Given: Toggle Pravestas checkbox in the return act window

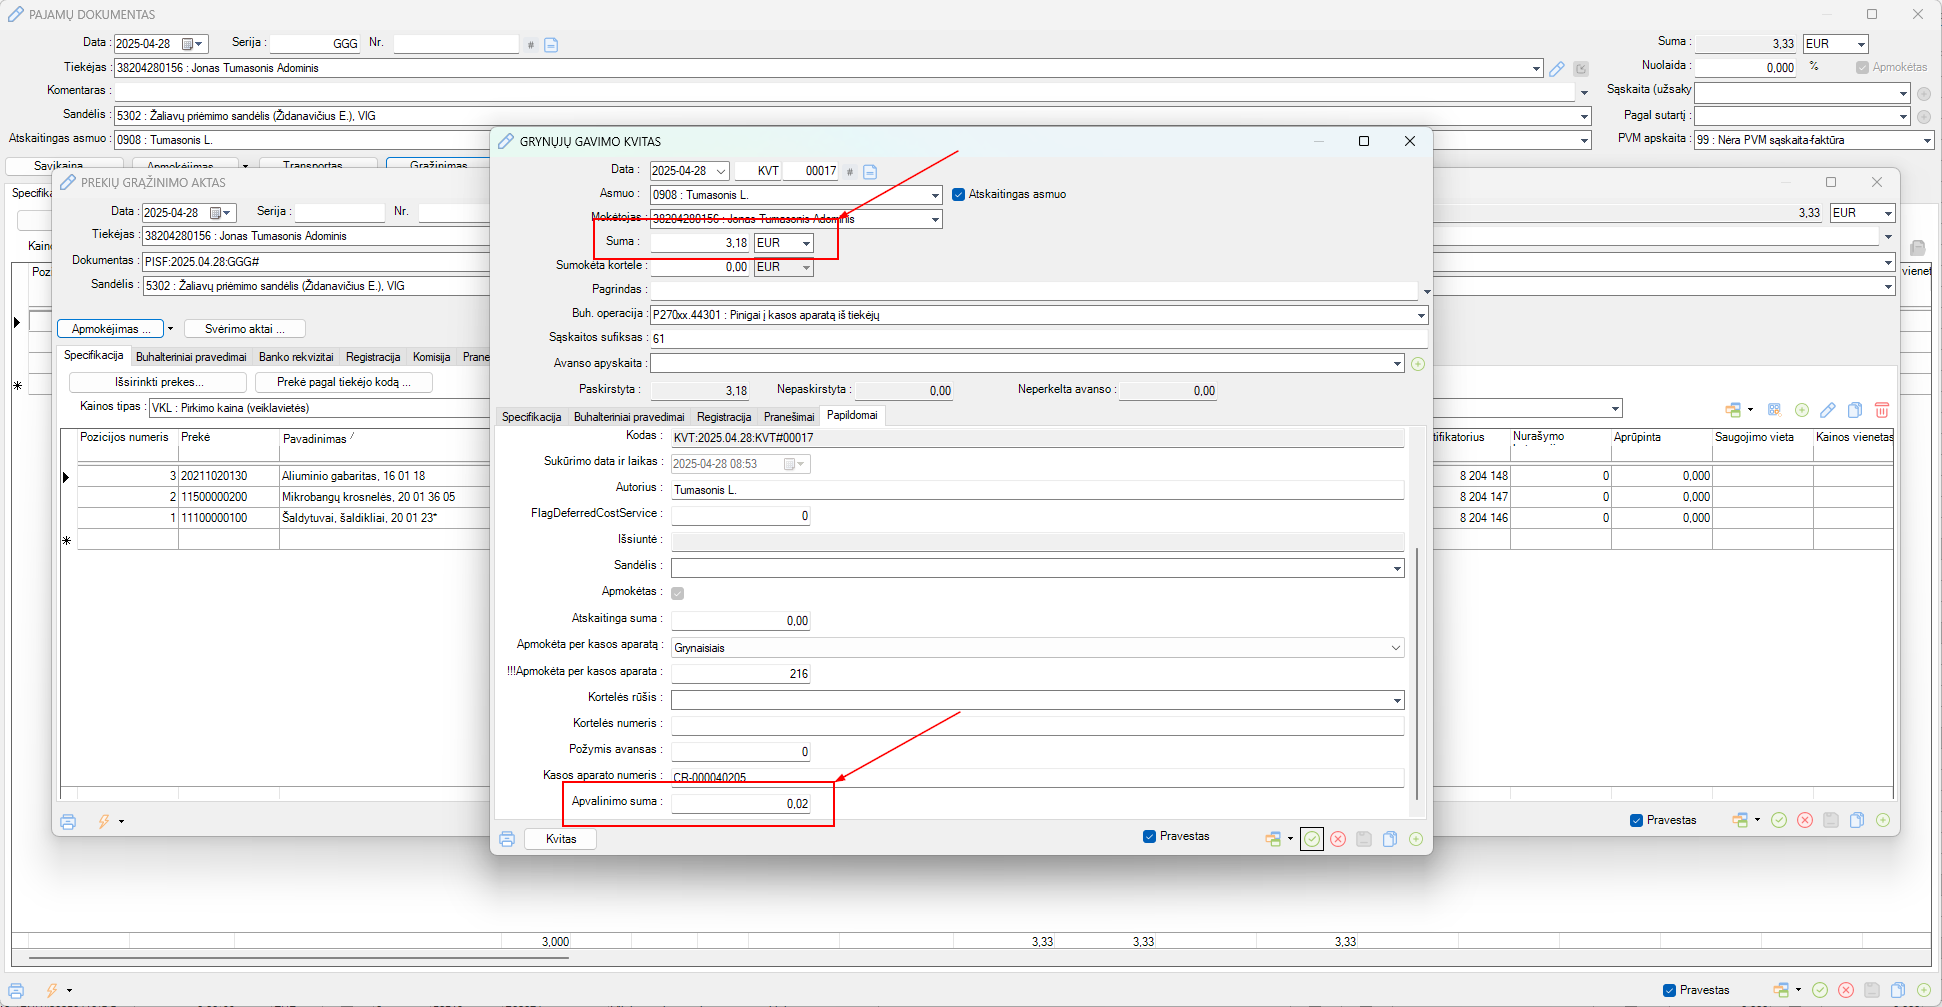Looking at the screenshot, I should coord(1636,821).
